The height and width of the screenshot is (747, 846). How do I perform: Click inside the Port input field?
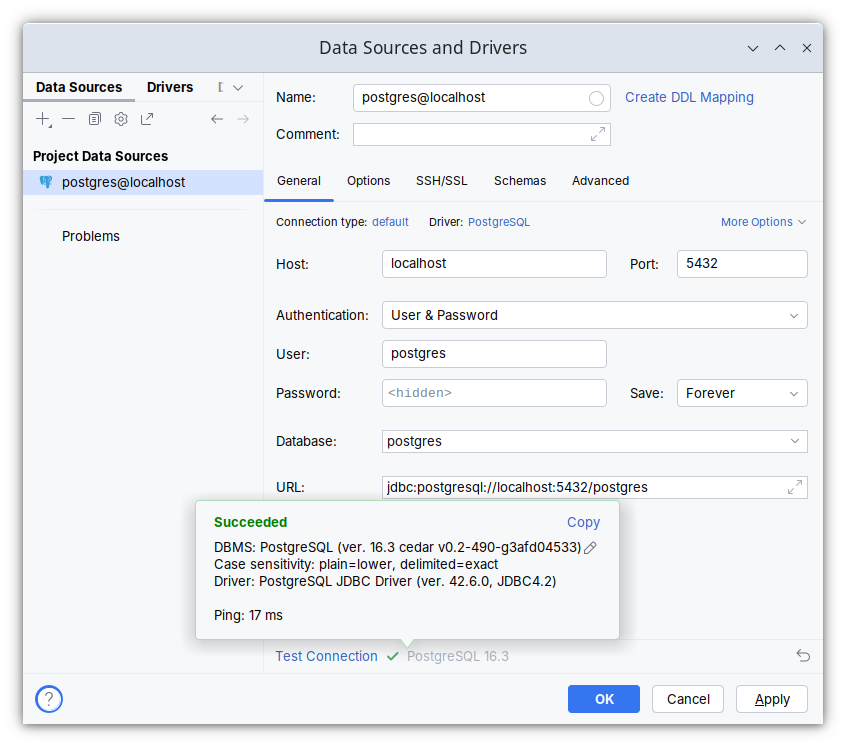(x=742, y=264)
